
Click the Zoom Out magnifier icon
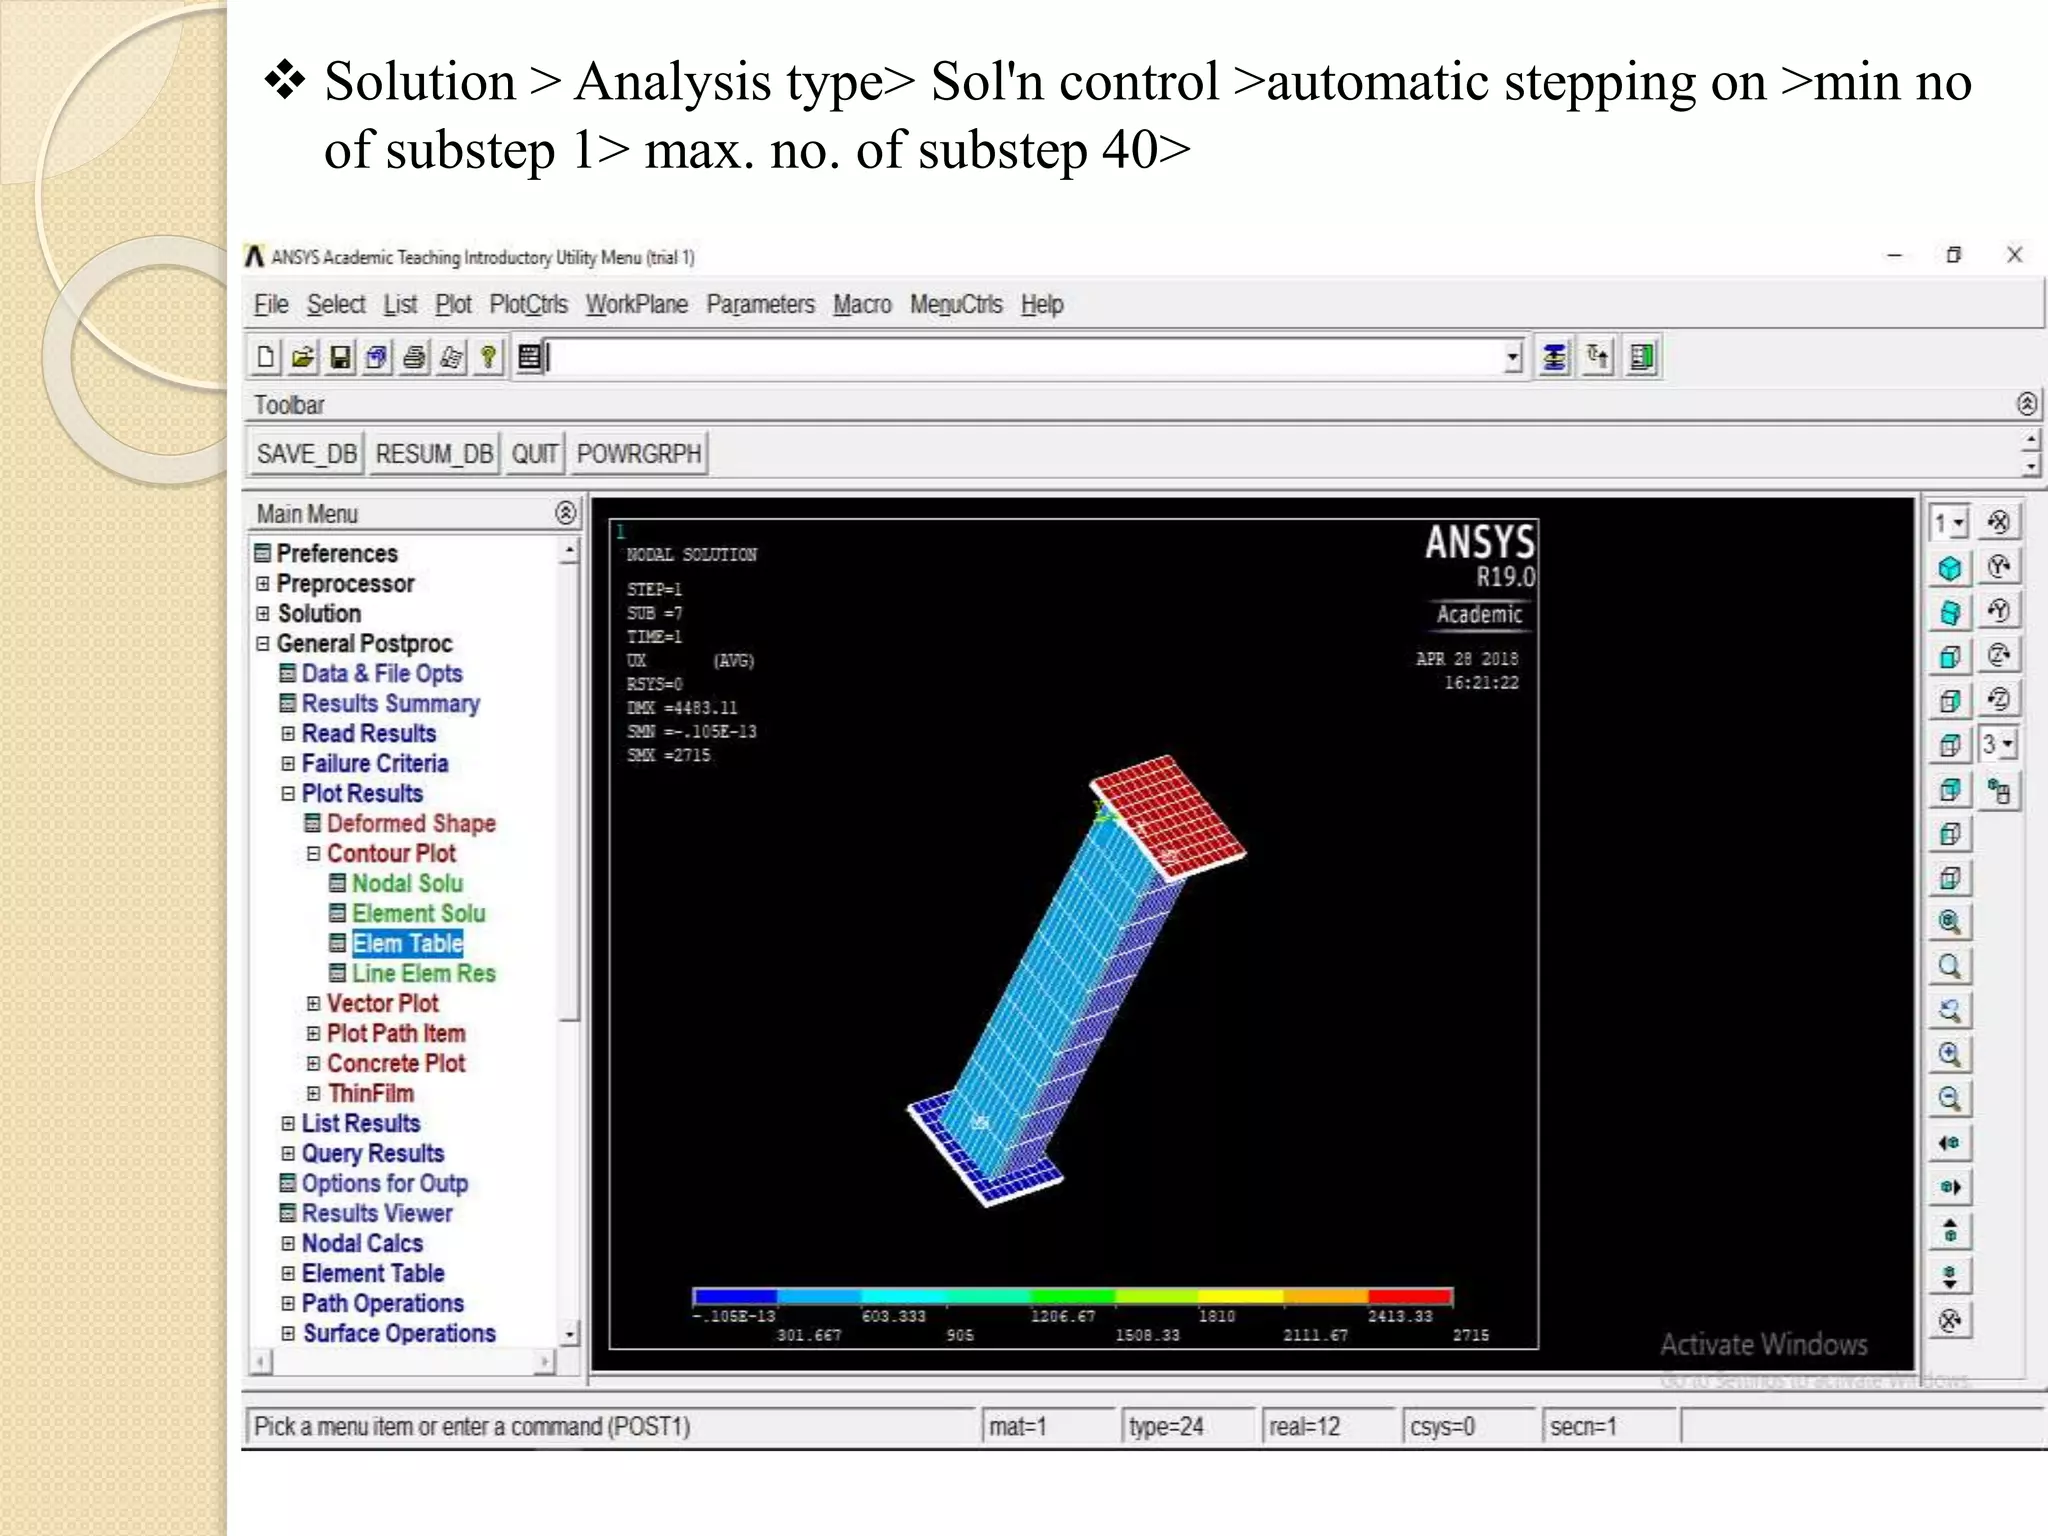pos(1949,1099)
